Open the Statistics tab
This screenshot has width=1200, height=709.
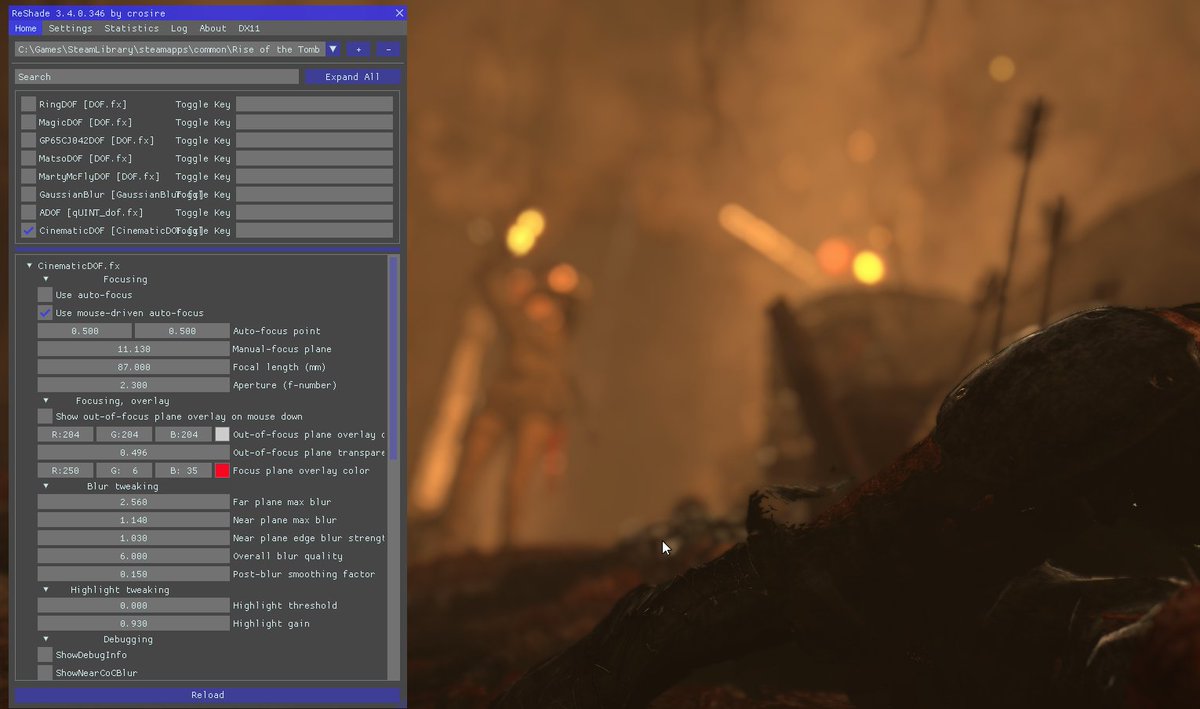131,29
